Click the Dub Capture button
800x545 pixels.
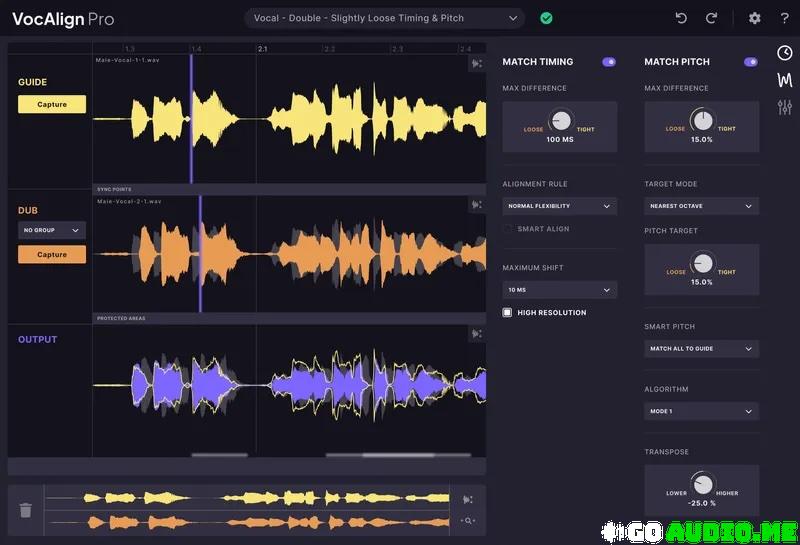click(52, 254)
